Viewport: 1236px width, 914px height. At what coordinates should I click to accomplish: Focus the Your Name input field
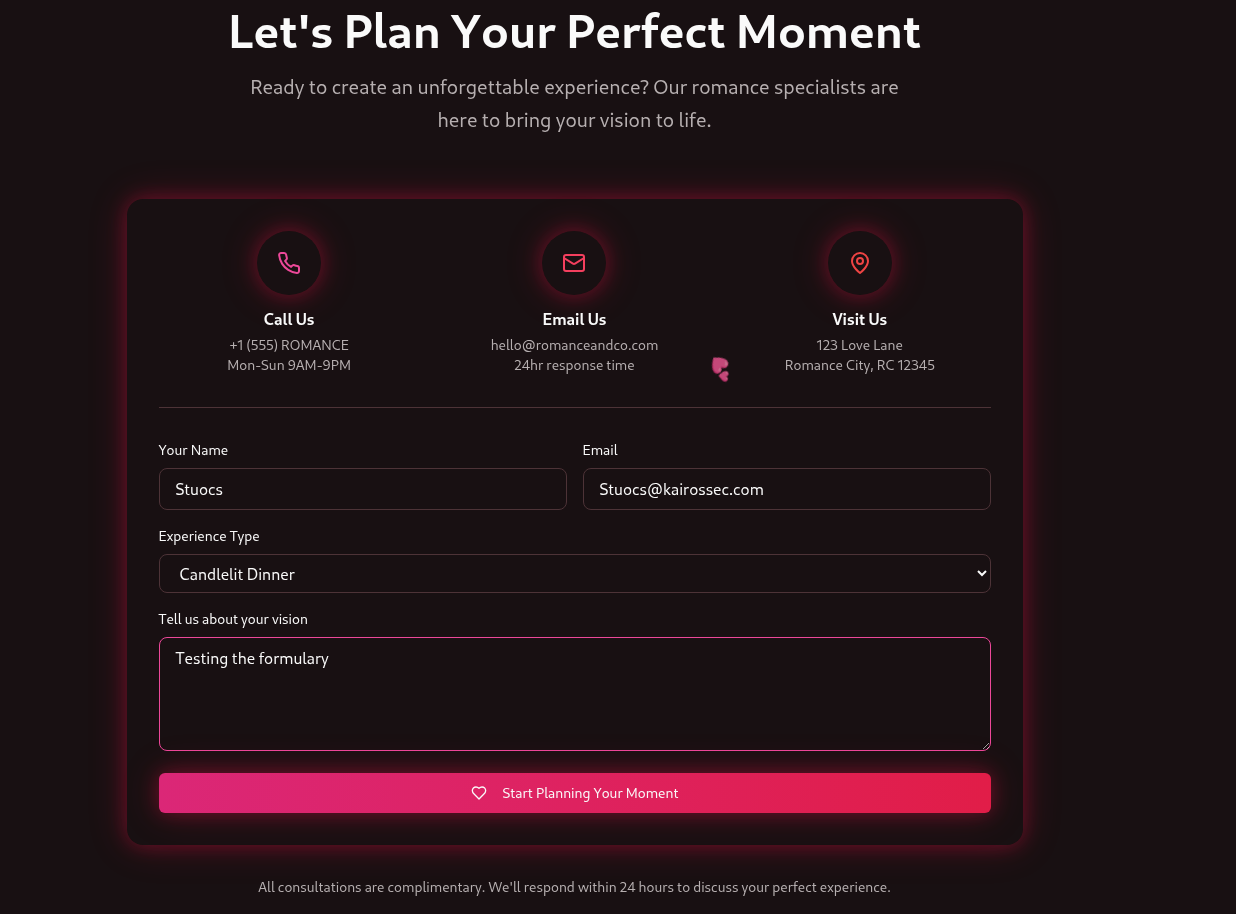point(362,489)
